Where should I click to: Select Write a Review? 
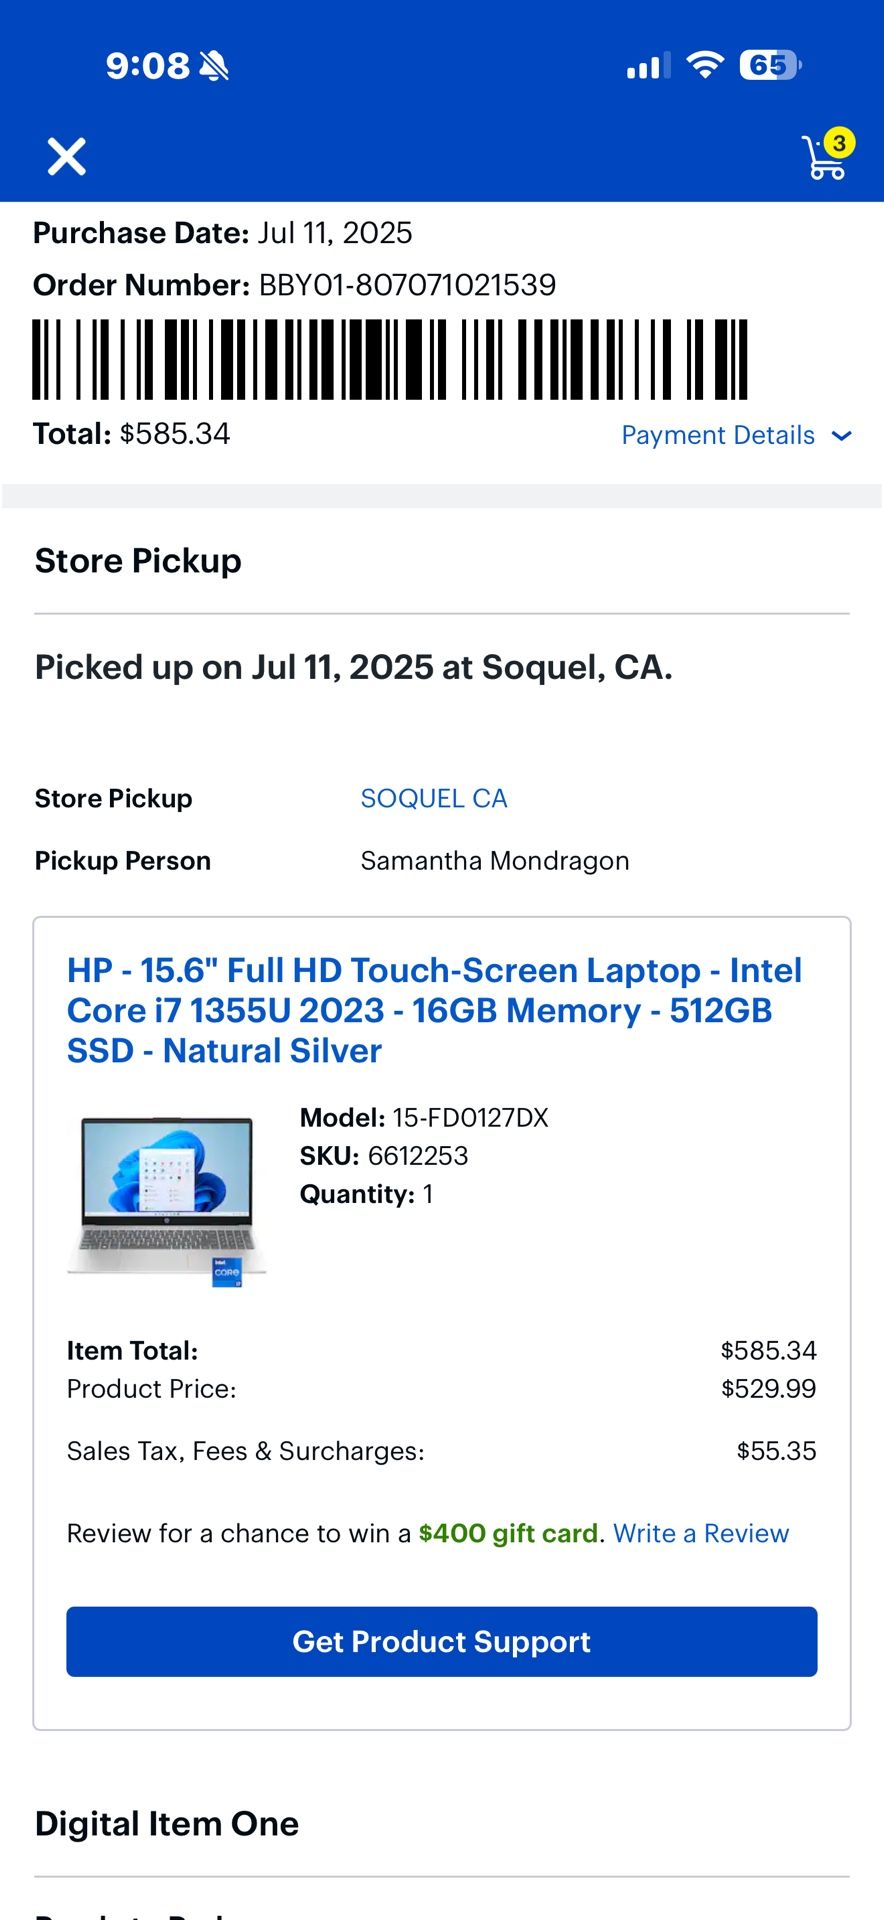point(701,1533)
